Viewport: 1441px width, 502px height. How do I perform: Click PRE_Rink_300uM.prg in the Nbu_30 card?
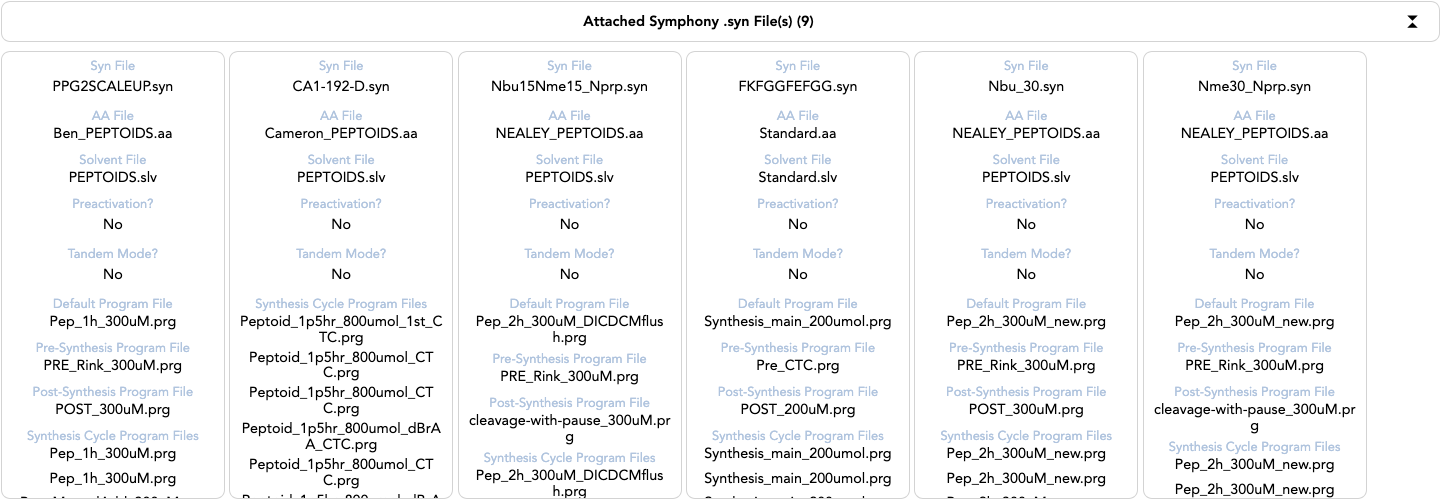tap(1026, 366)
